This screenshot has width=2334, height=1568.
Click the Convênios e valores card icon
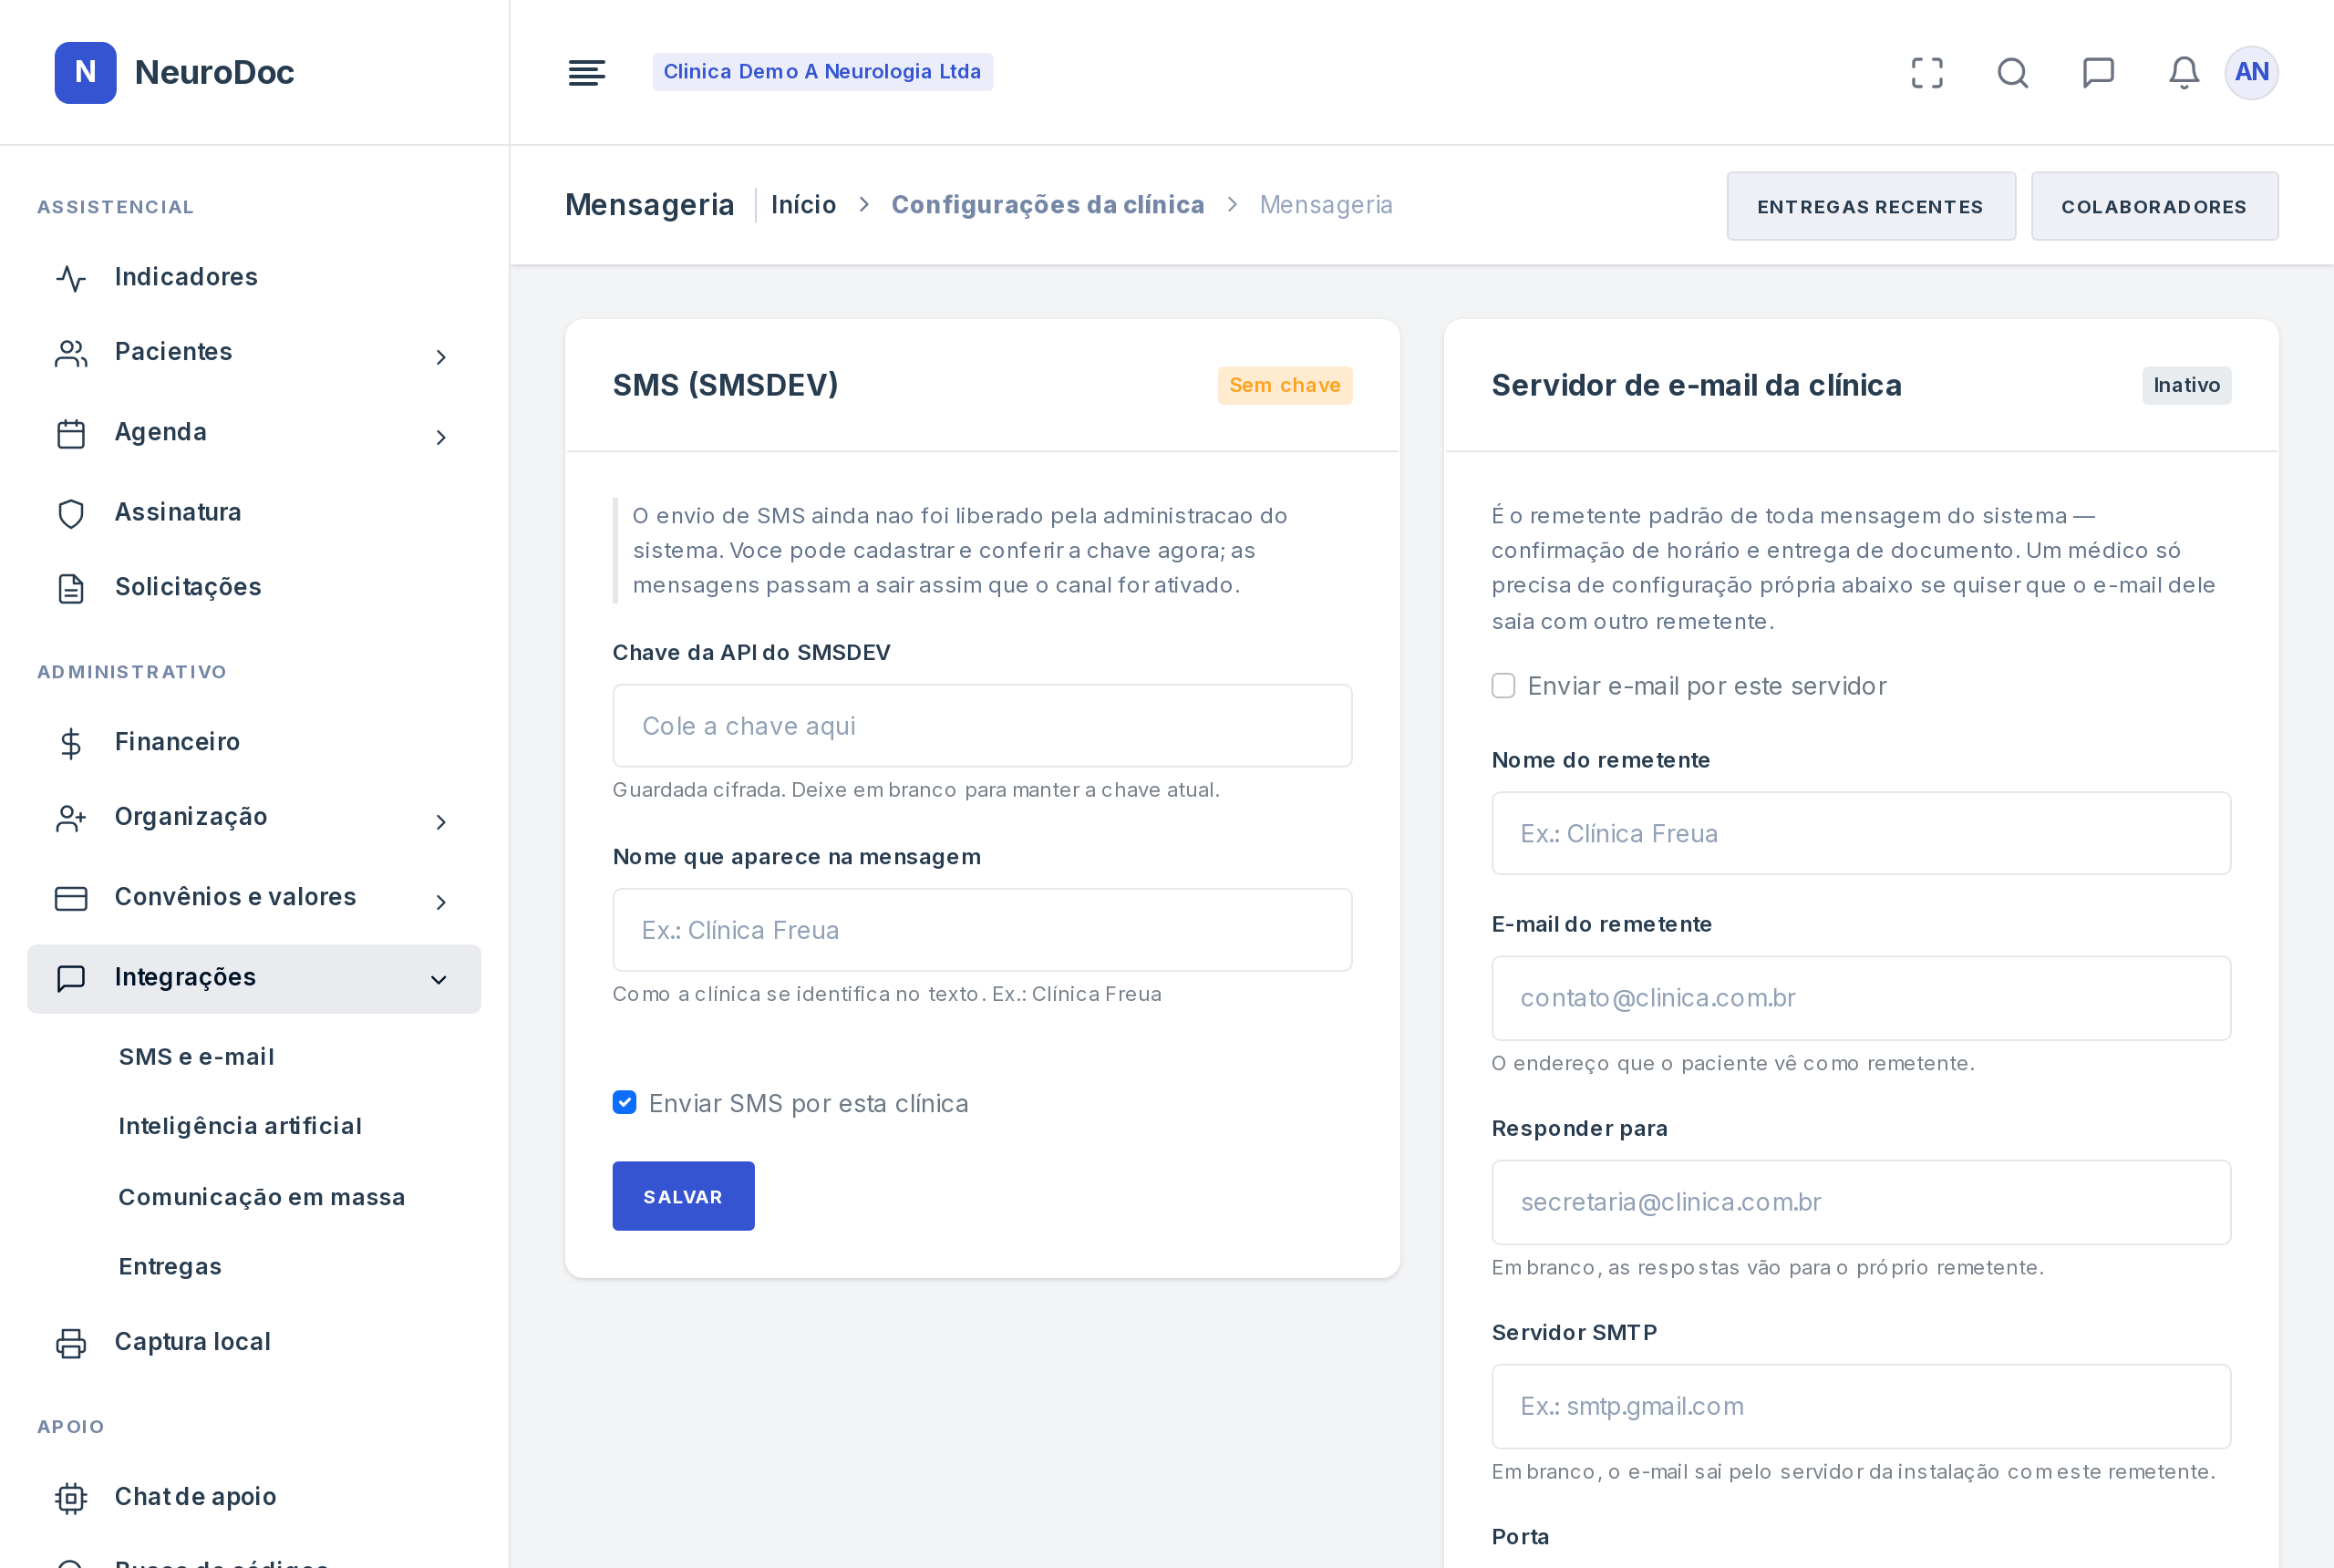pyautogui.click(x=71, y=898)
